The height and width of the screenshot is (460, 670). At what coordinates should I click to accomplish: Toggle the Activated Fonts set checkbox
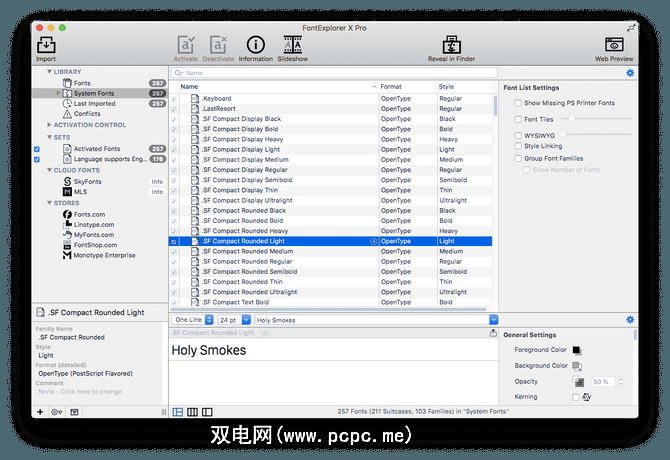(37, 149)
